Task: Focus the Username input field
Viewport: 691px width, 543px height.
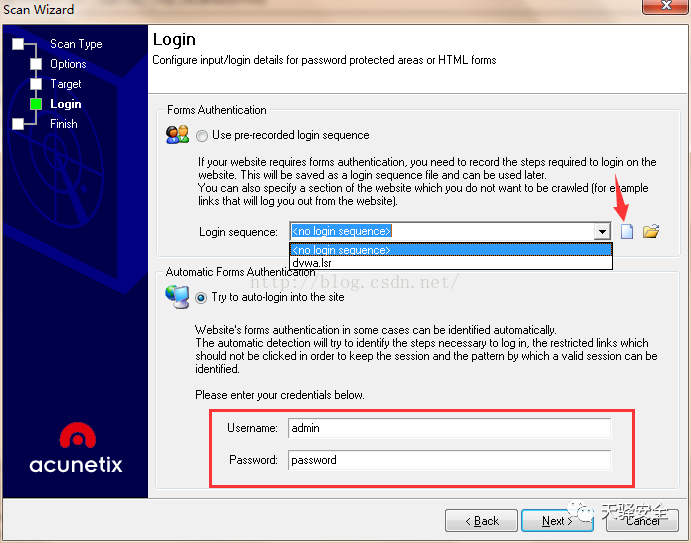Action: click(450, 428)
